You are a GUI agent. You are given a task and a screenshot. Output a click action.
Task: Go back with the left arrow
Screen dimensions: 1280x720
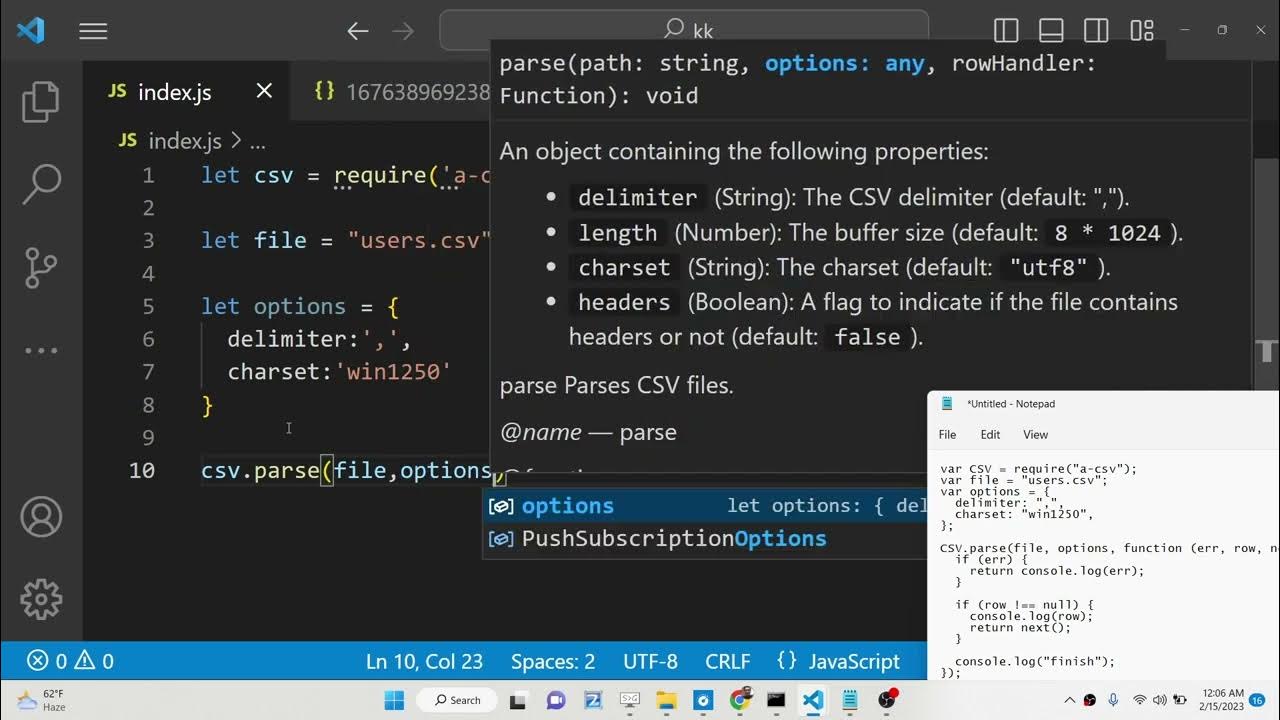tap(358, 31)
